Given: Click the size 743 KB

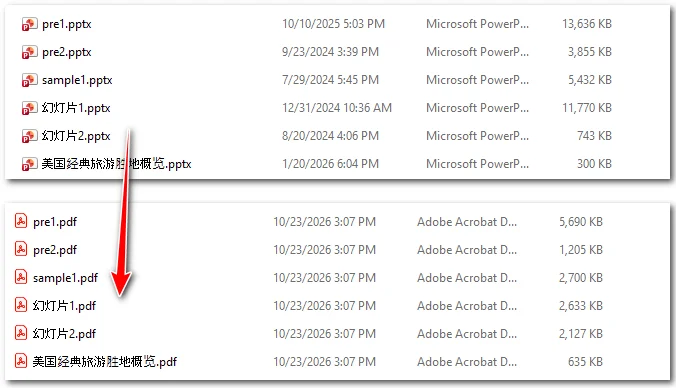Looking at the screenshot, I should tap(595, 136).
